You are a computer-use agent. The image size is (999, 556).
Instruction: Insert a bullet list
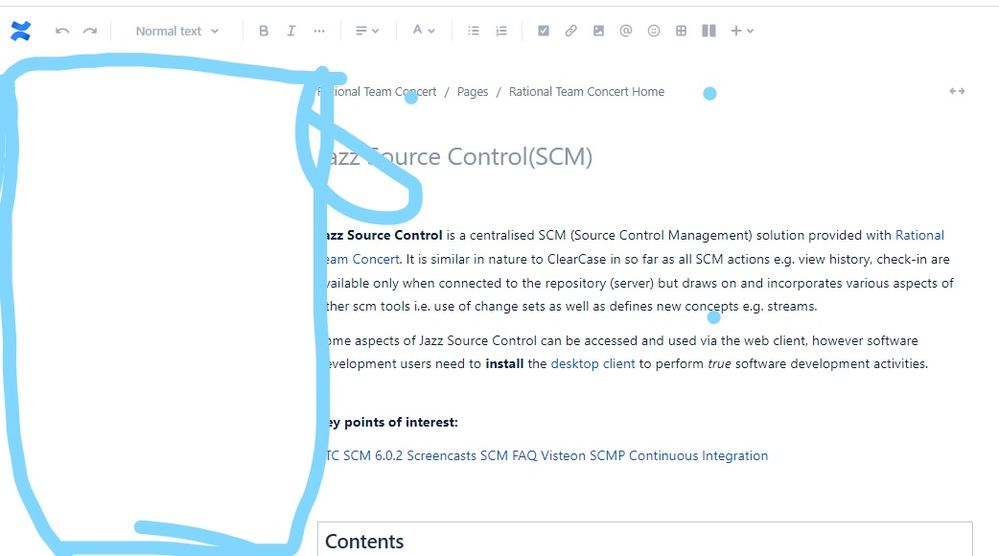pyautogui.click(x=473, y=31)
